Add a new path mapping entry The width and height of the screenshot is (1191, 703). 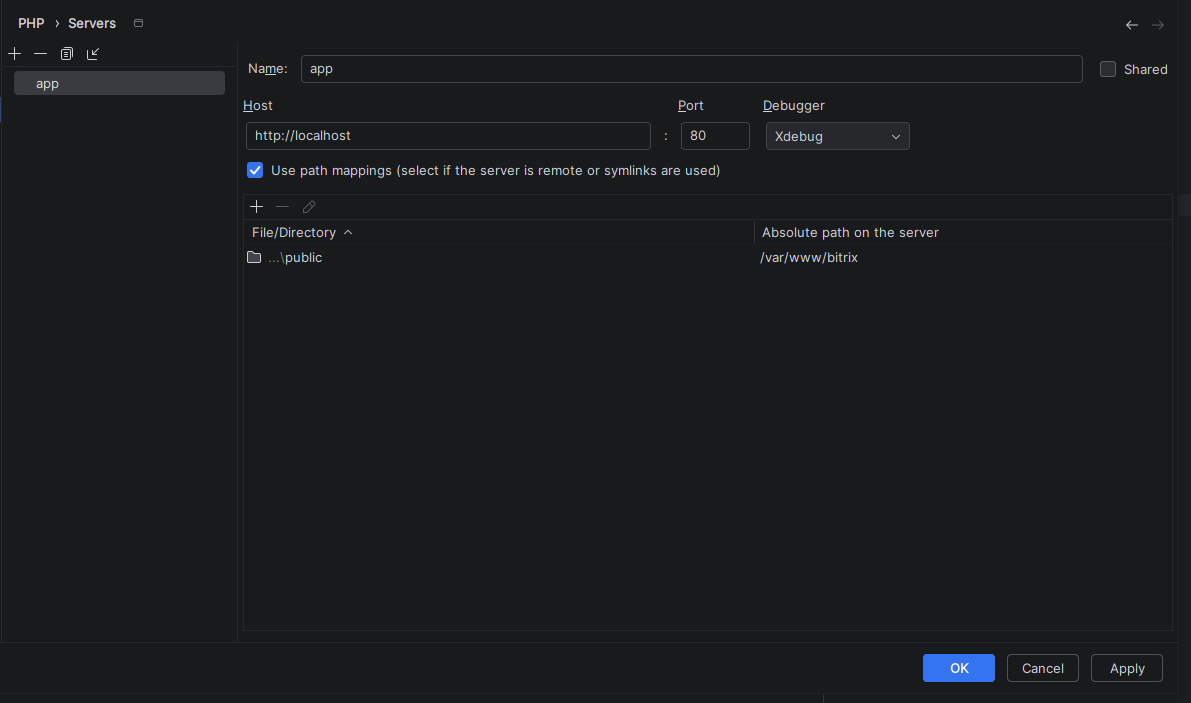257,207
